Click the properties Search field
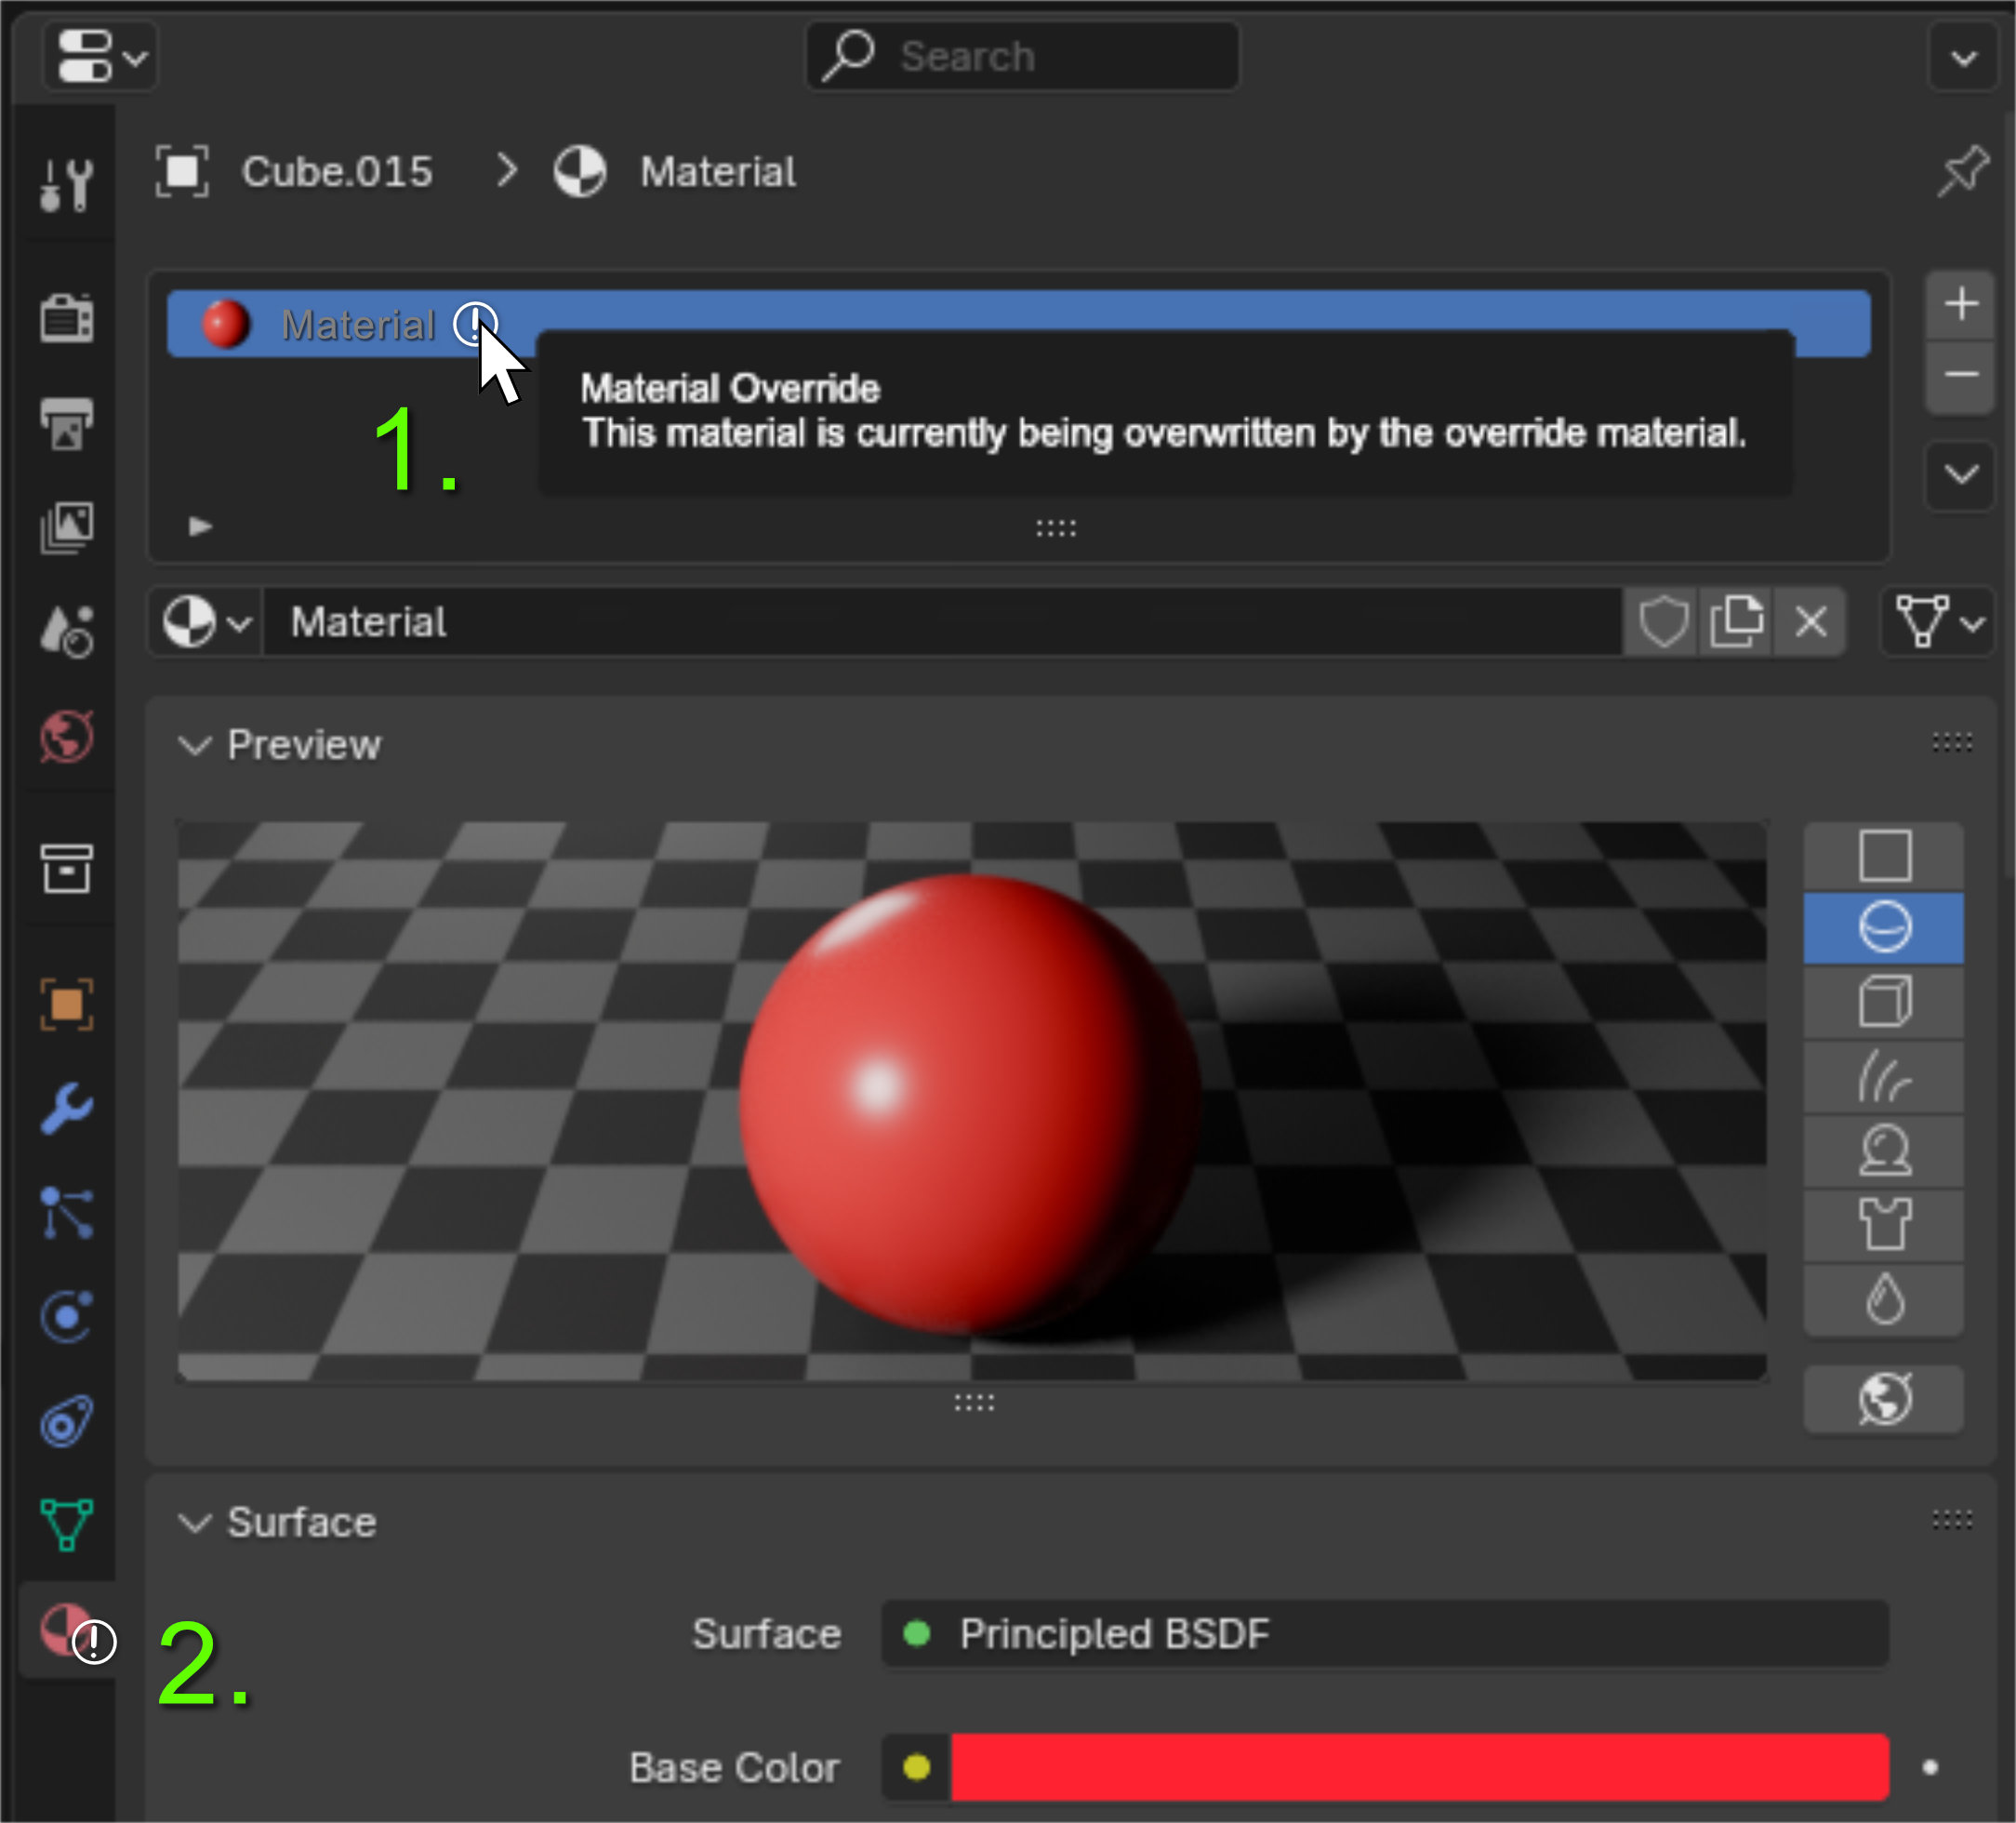This screenshot has width=2016, height=1823. coord(1022,56)
